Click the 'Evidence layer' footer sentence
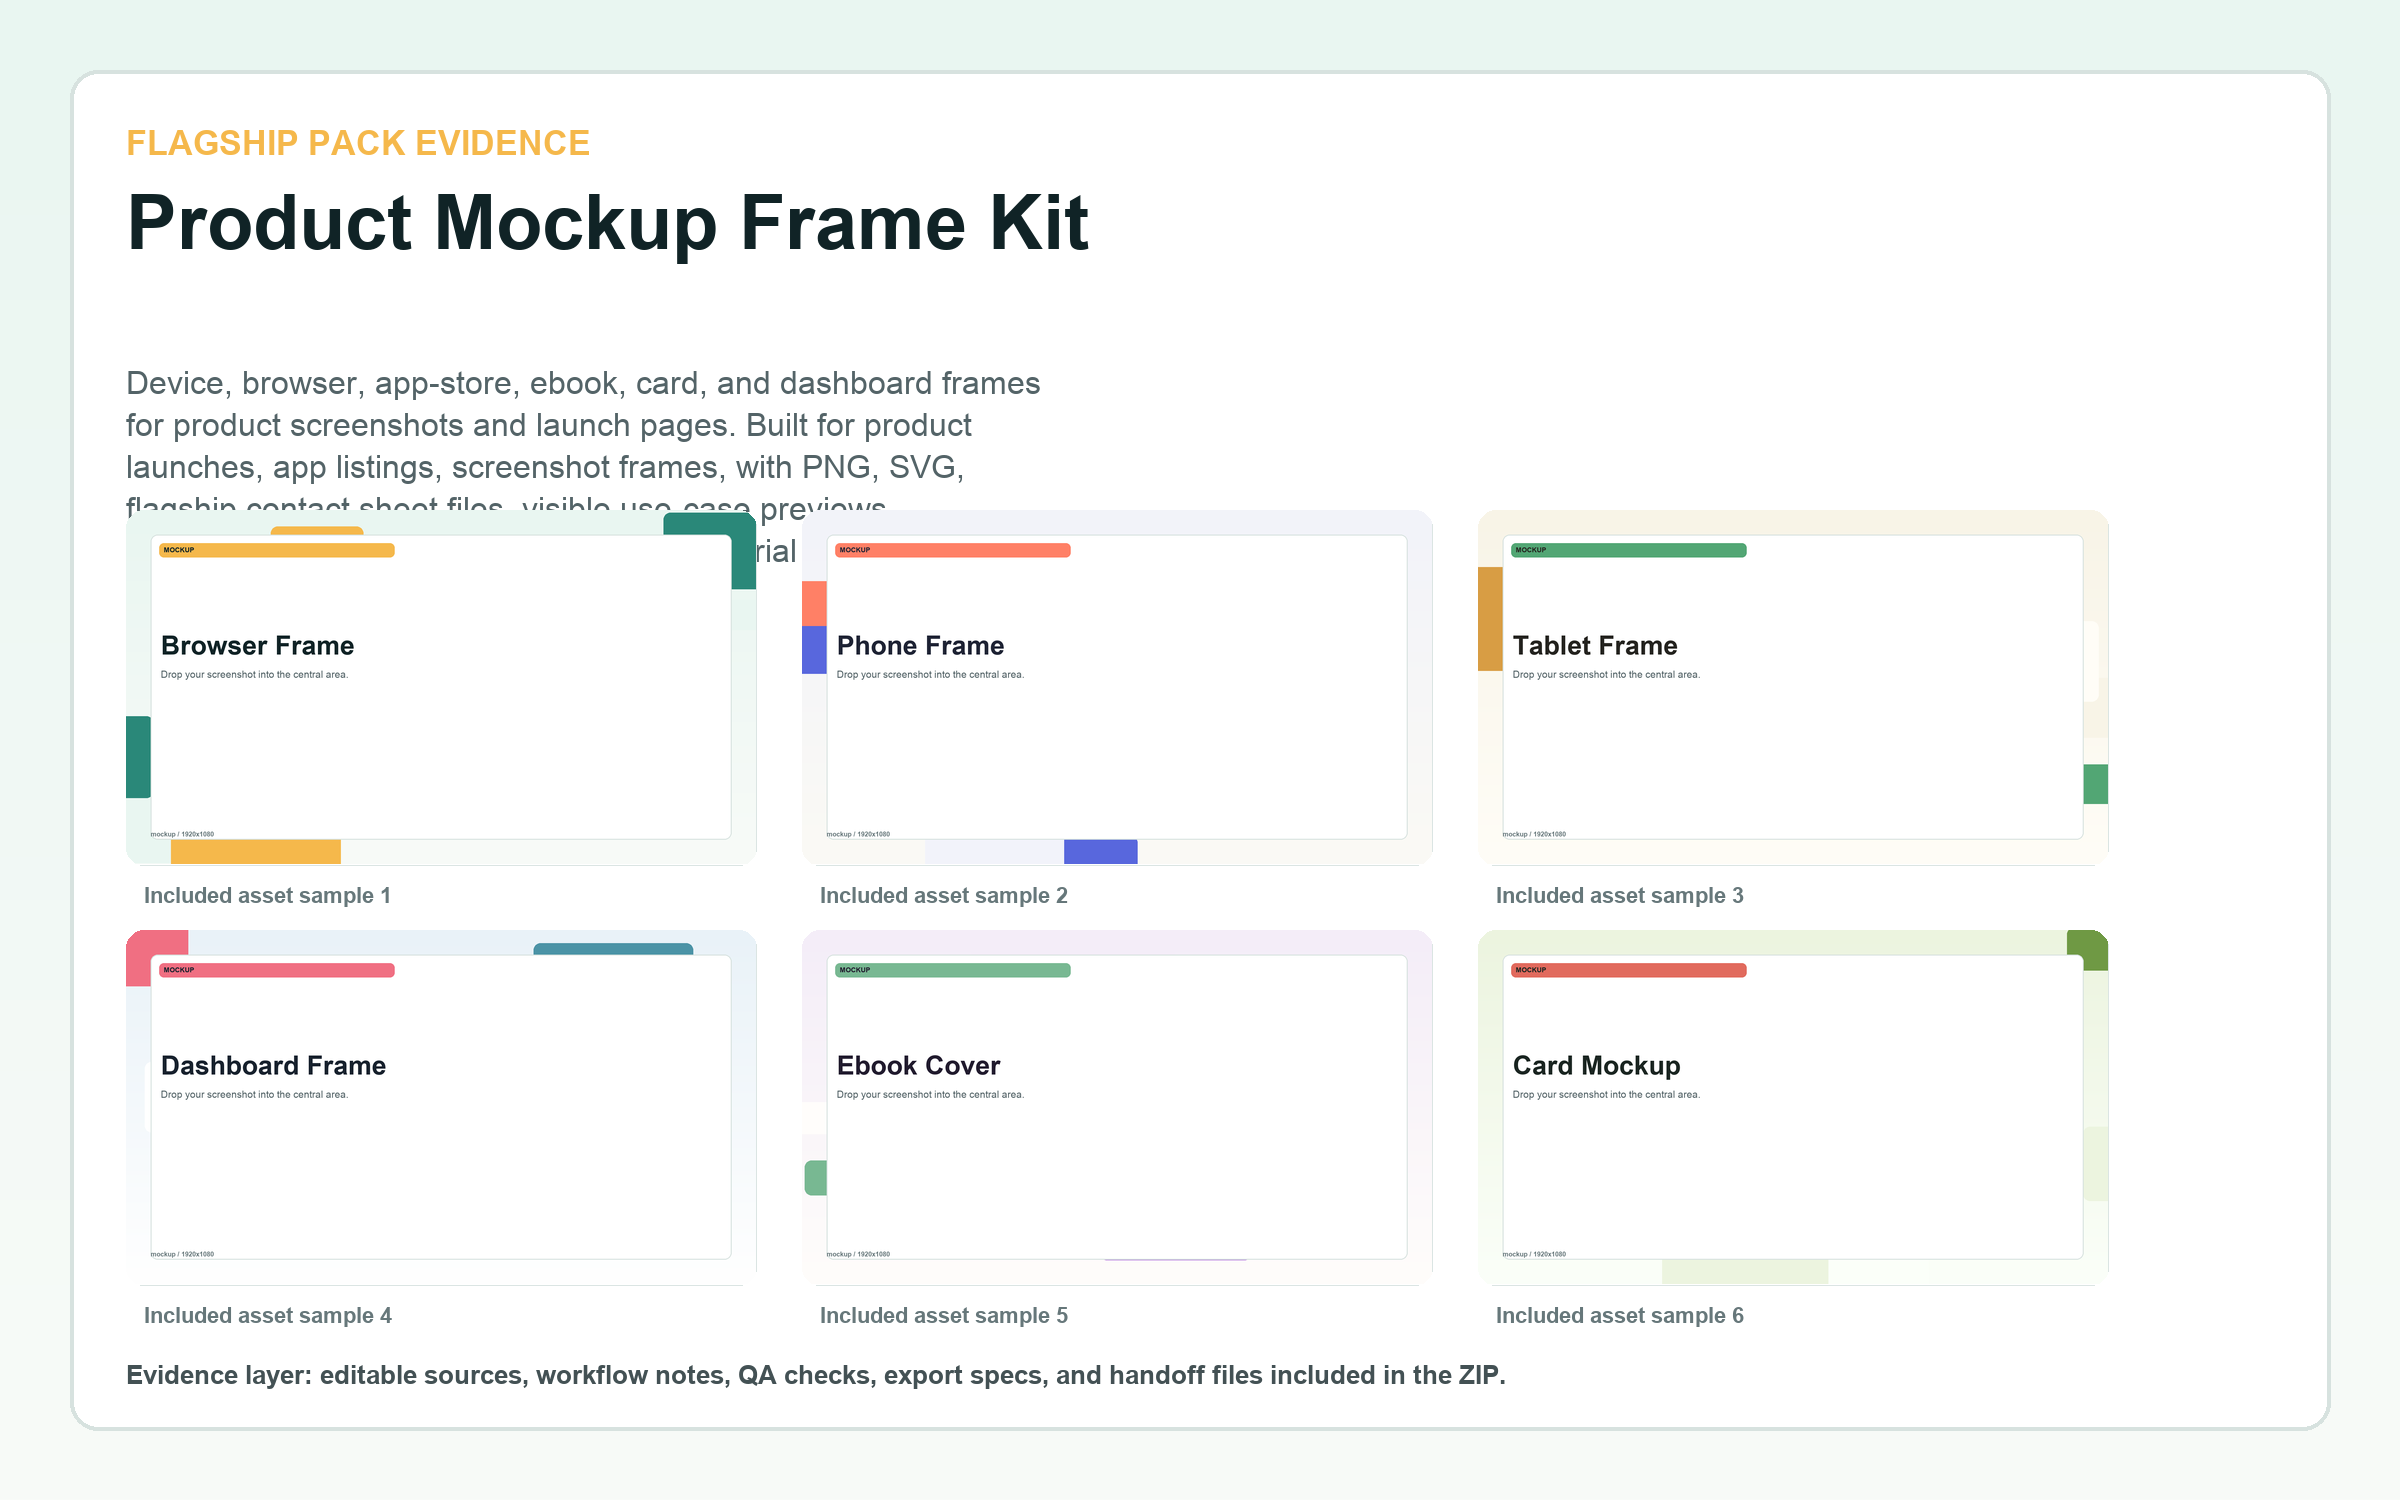 pyautogui.click(x=816, y=1376)
